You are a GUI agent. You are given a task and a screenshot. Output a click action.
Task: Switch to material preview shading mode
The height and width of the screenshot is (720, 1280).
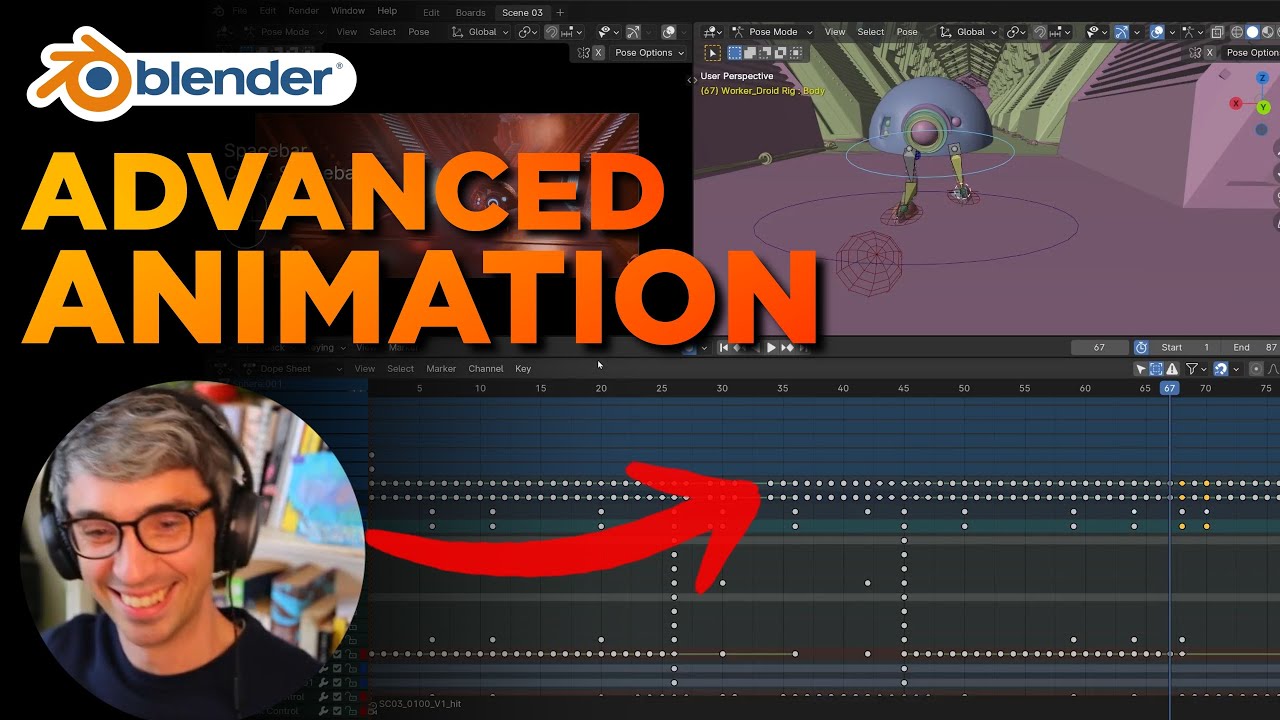pos(1268,32)
